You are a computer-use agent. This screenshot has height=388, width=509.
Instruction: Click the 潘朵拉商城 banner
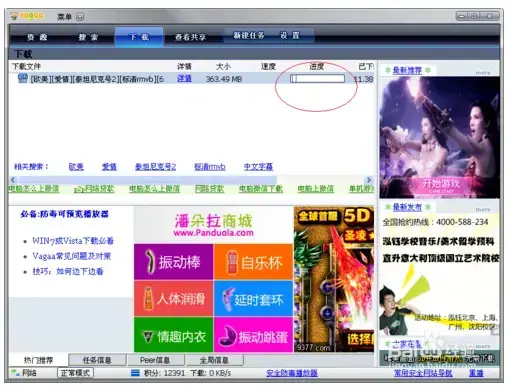tap(213, 225)
